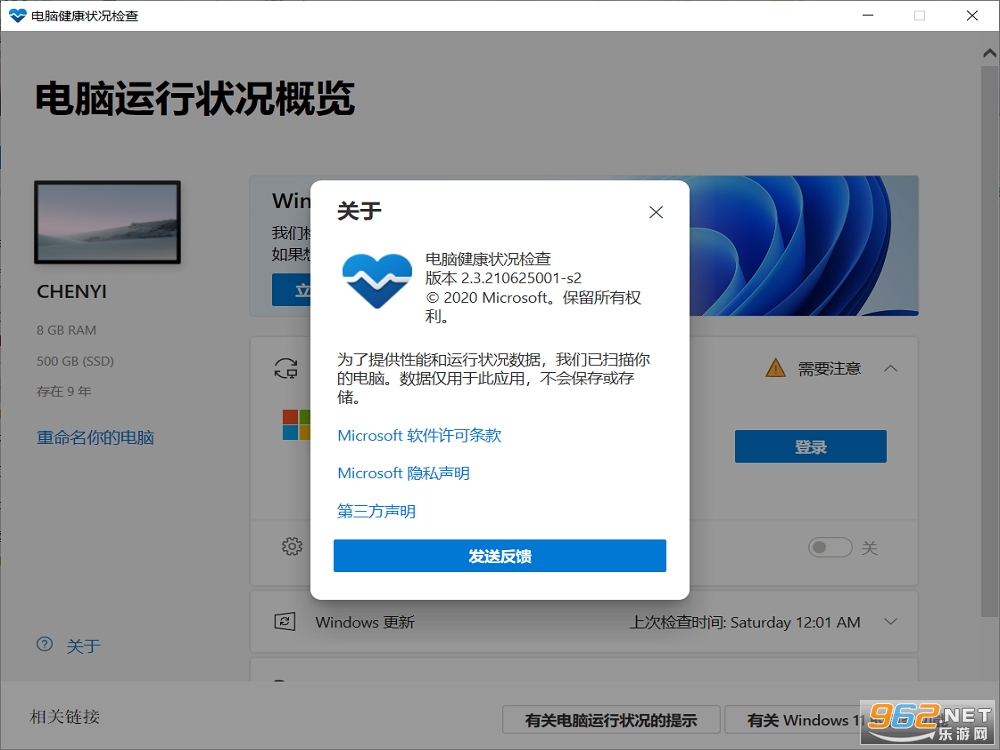
Task: Click the scrollbar up arrow
Action: pos(989,54)
